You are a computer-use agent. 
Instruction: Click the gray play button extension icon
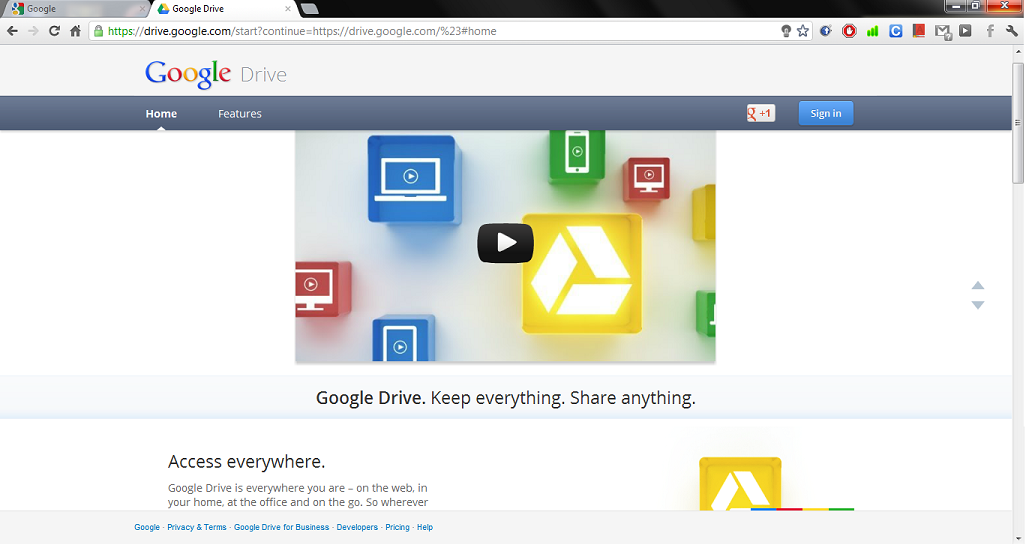coord(966,31)
